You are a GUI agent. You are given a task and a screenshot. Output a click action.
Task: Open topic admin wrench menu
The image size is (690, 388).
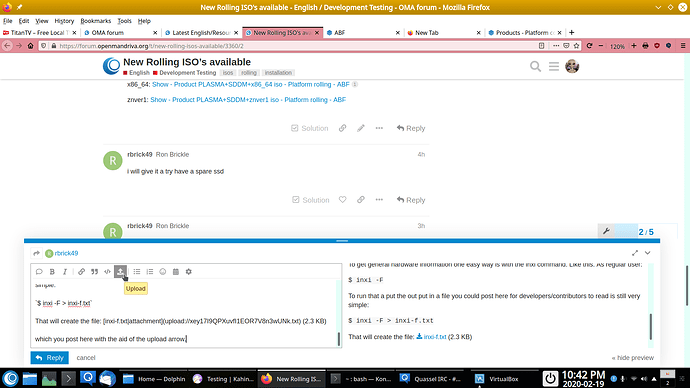click(606, 231)
